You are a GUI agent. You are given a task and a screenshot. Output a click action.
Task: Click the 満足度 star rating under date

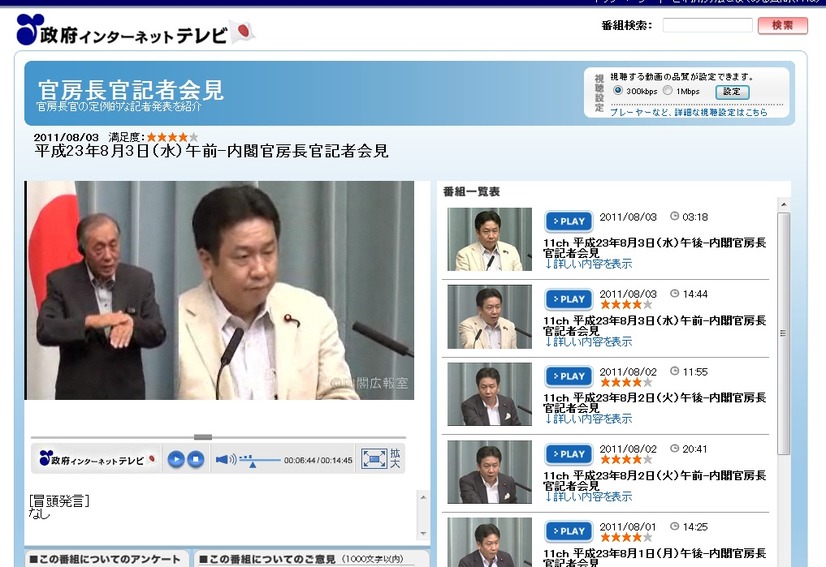coord(172,137)
